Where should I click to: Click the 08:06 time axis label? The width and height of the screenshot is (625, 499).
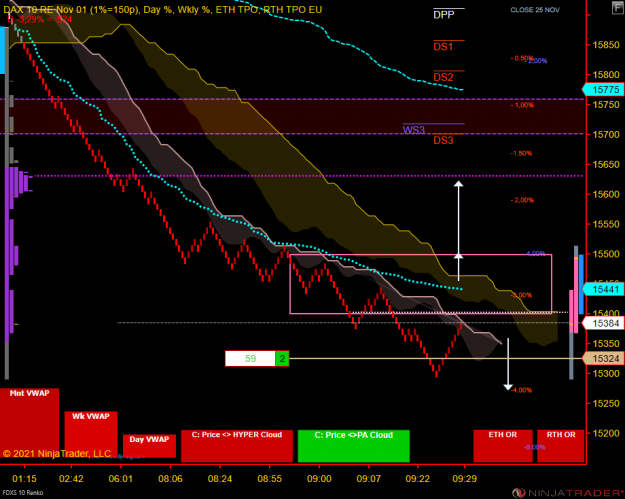pyautogui.click(x=171, y=479)
